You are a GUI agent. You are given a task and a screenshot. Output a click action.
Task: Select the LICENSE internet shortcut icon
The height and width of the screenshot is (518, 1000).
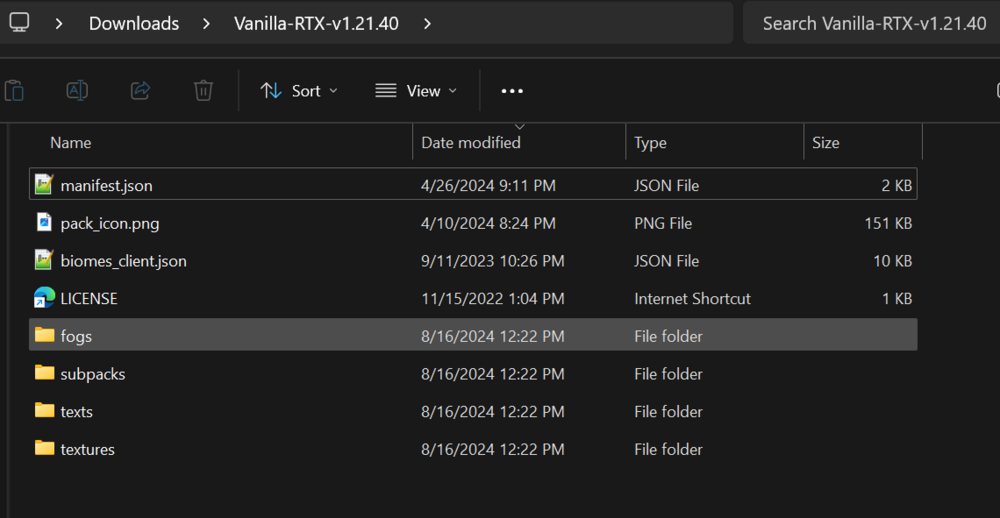[x=45, y=298]
